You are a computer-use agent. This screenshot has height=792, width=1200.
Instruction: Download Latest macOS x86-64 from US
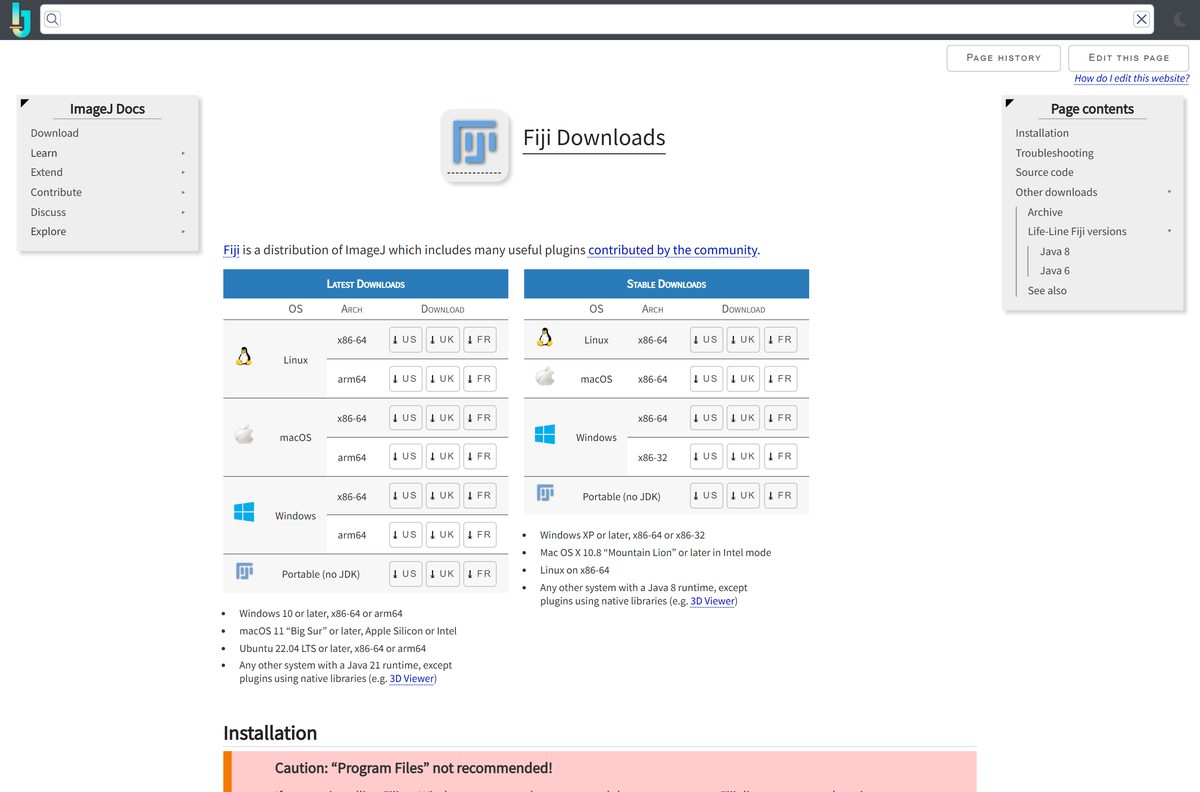click(406, 418)
